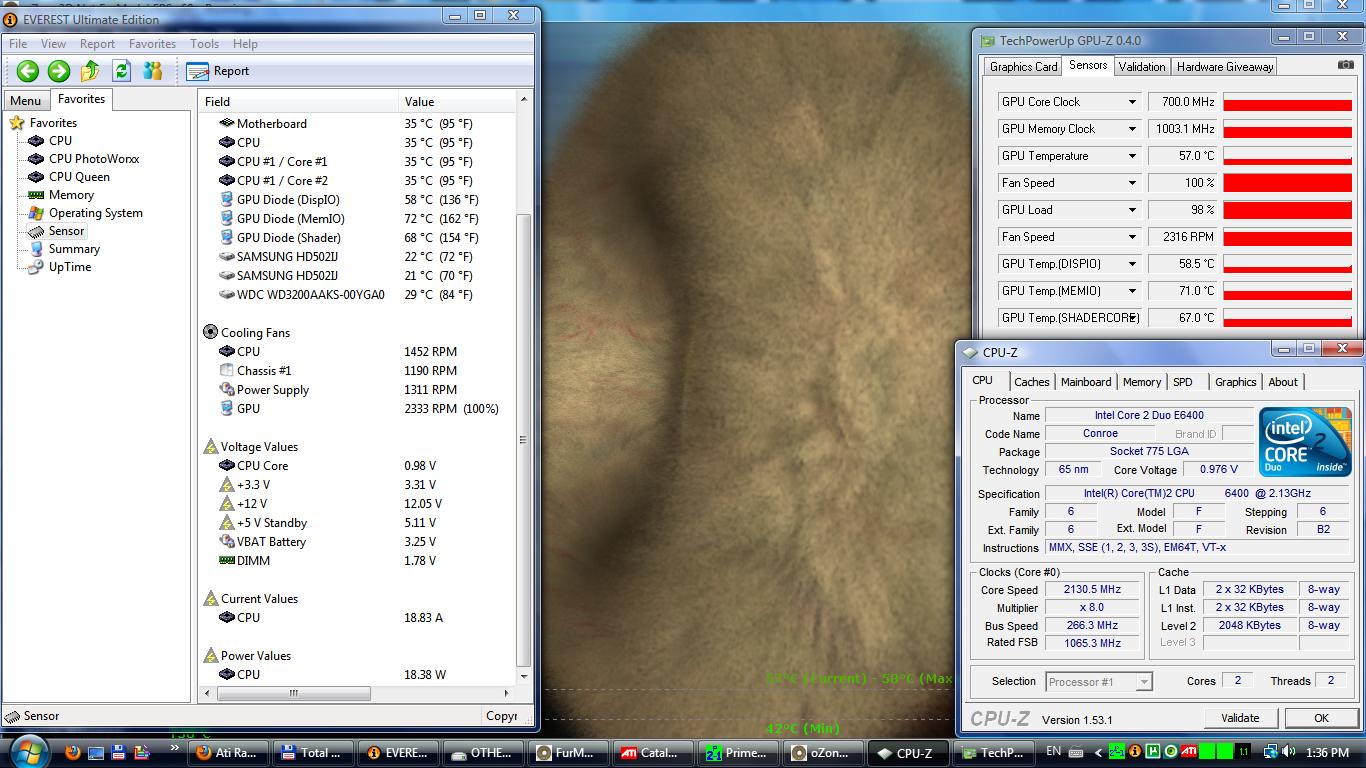Screen dimensions: 1366x768
Task: Open the Favorites menu in EVEREST
Action: pos(152,44)
